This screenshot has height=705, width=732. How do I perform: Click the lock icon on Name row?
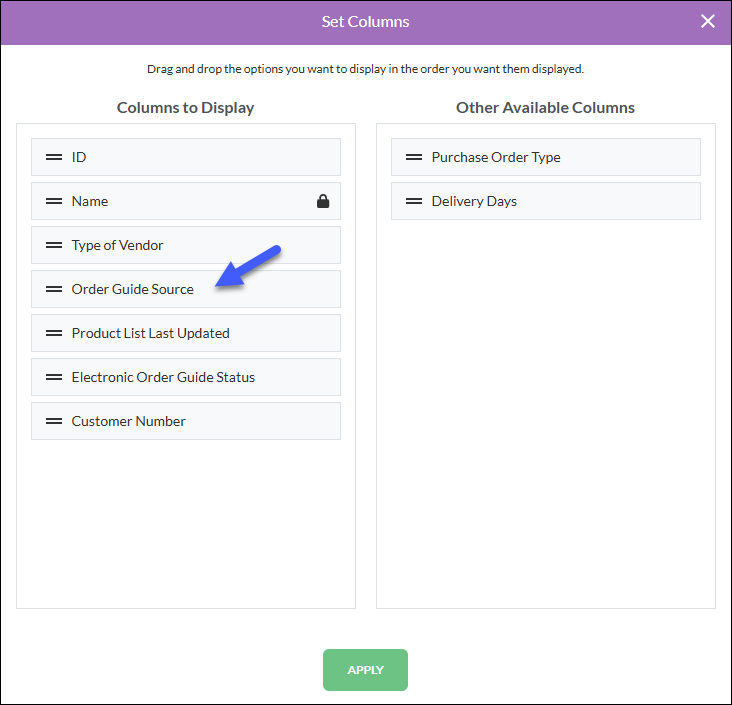(323, 201)
